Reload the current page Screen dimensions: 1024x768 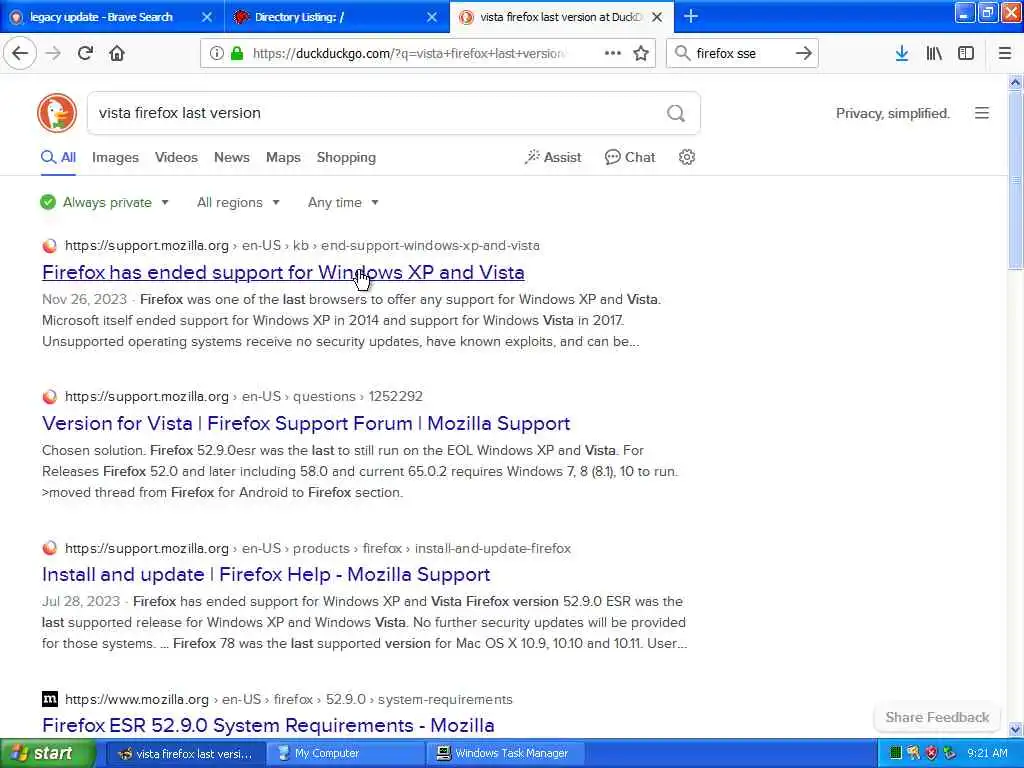pyautogui.click(x=86, y=53)
